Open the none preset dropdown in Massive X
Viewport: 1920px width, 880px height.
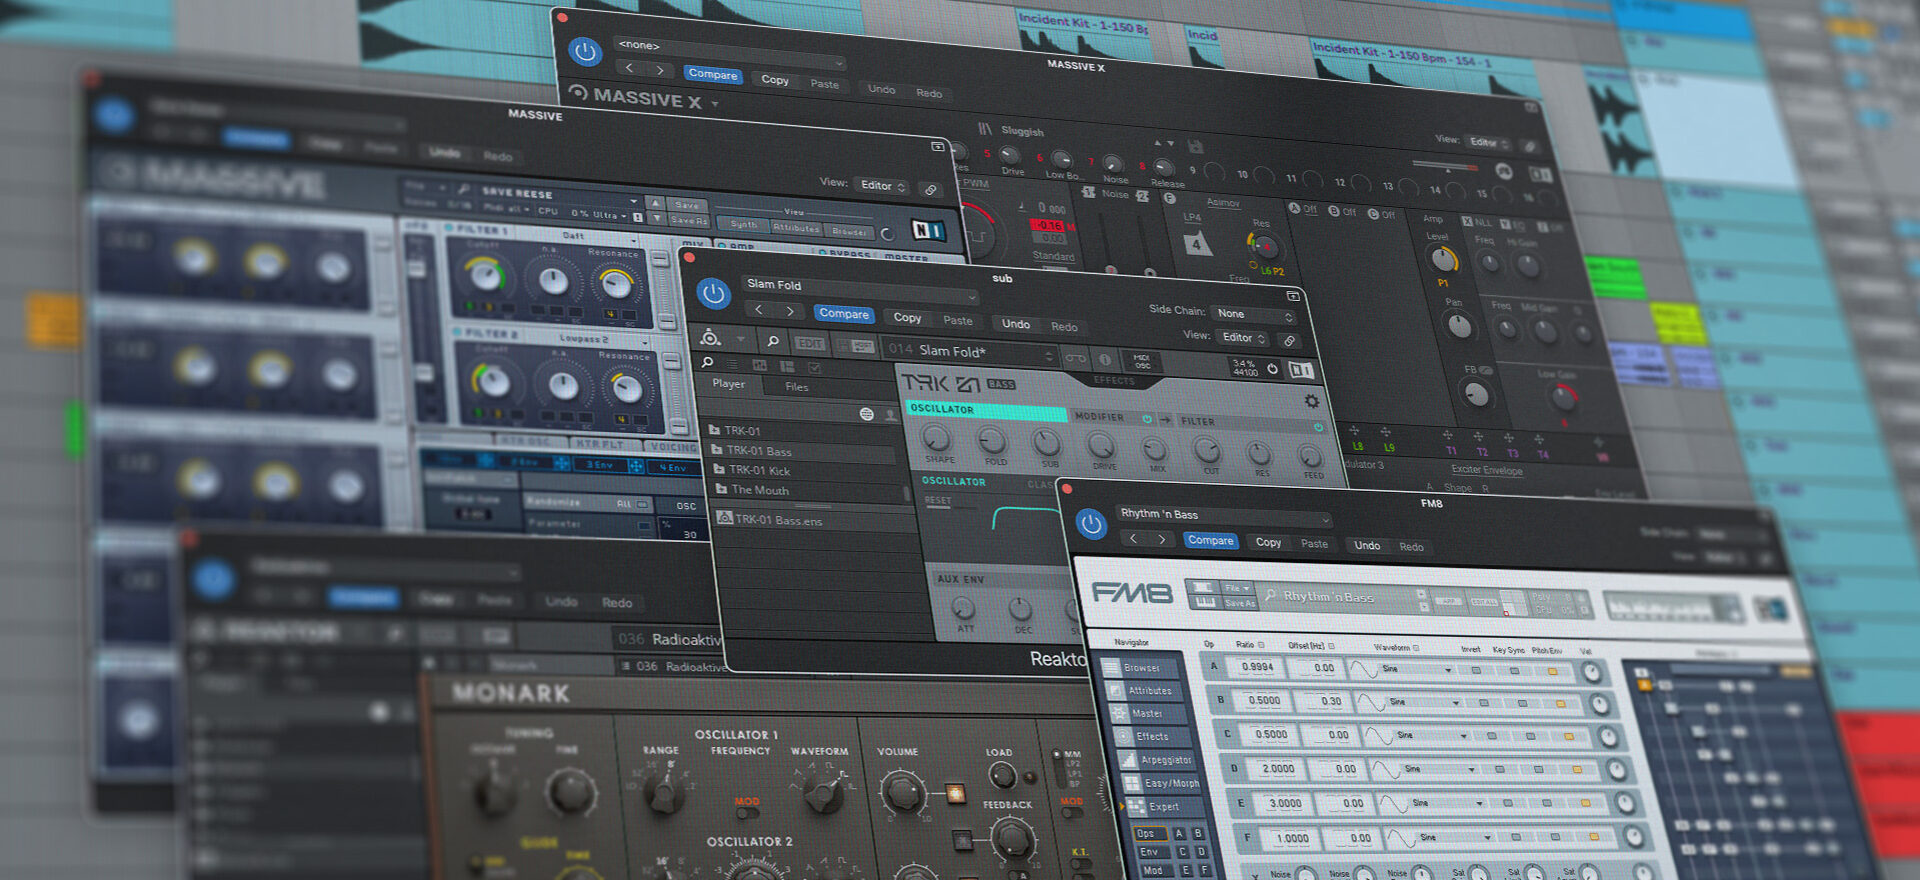[730, 52]
